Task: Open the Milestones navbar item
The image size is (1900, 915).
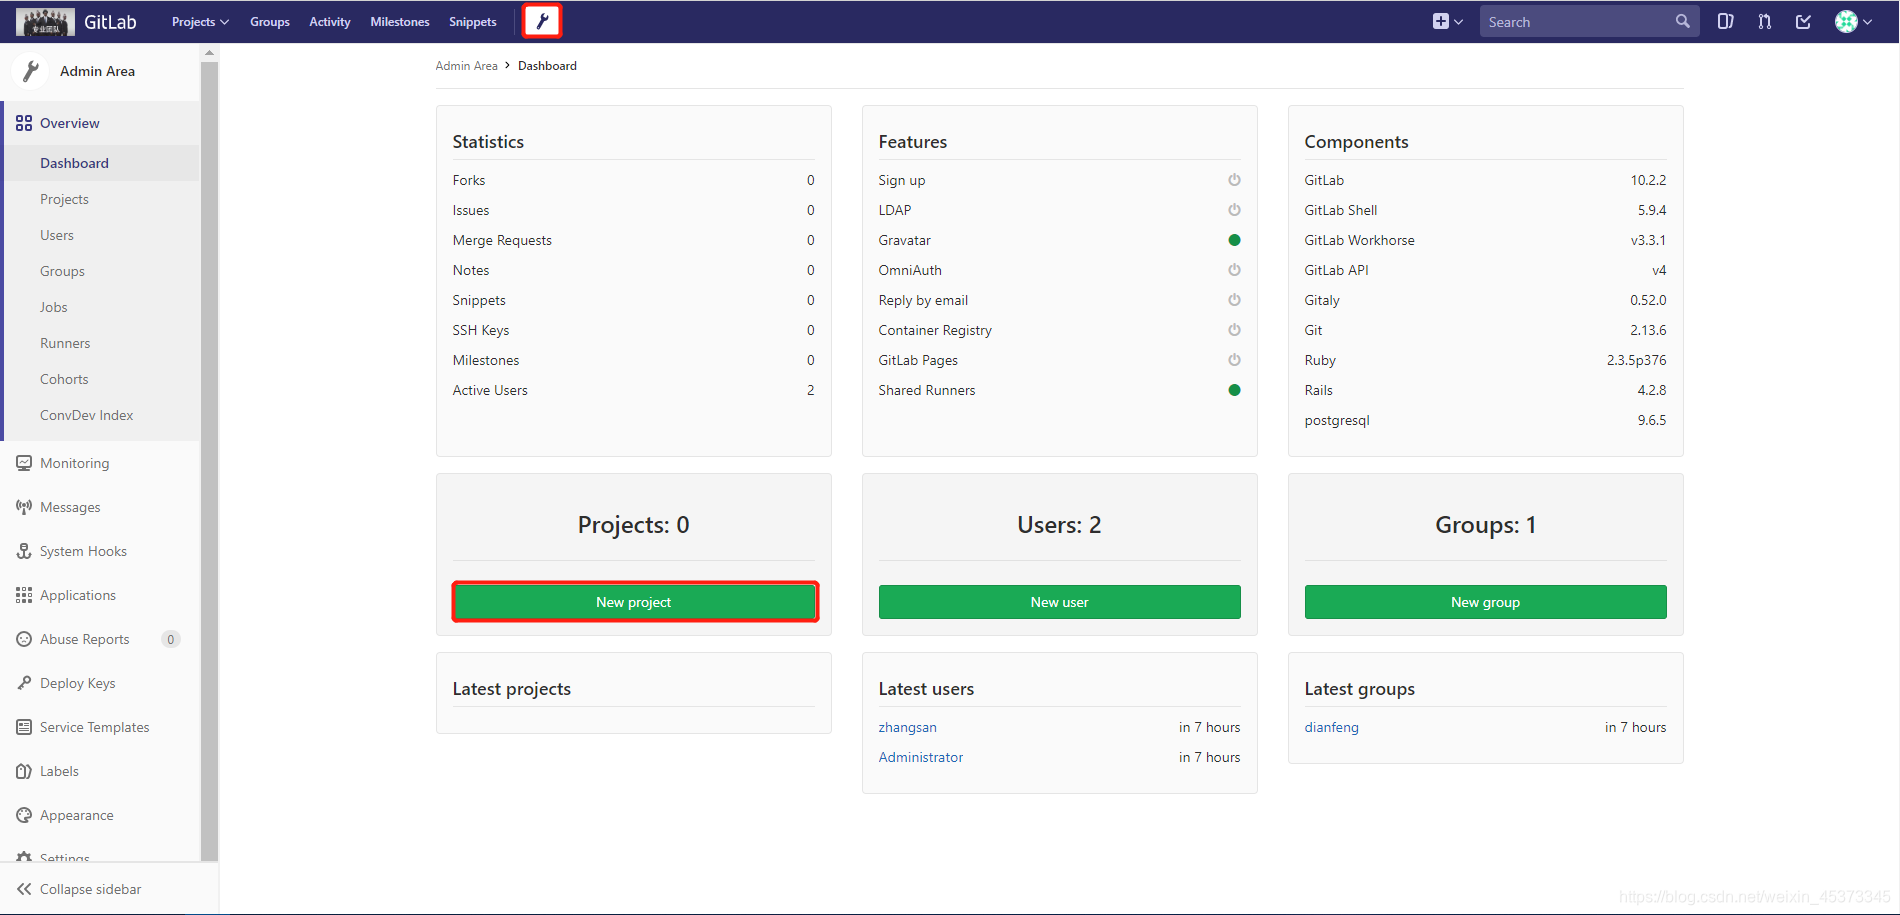Action: 400,22
